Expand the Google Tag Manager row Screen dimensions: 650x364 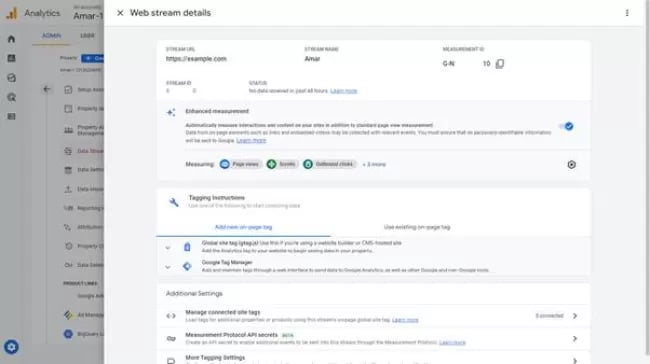click(167, 267)
